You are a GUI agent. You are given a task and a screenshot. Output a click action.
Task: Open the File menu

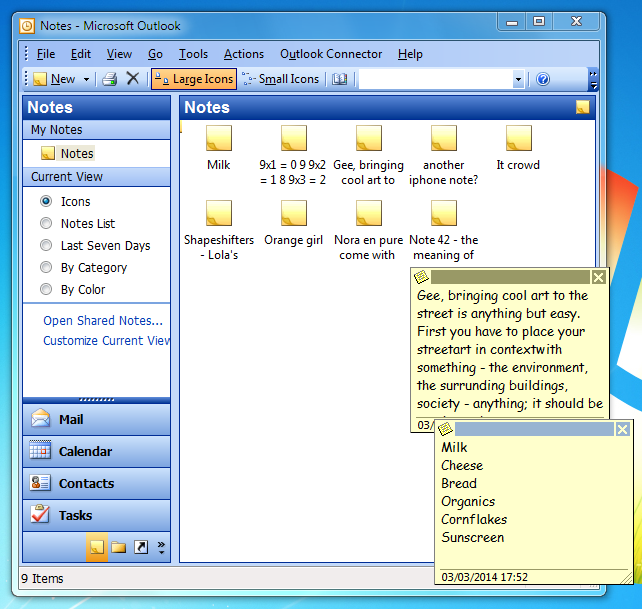coord(45,54)
